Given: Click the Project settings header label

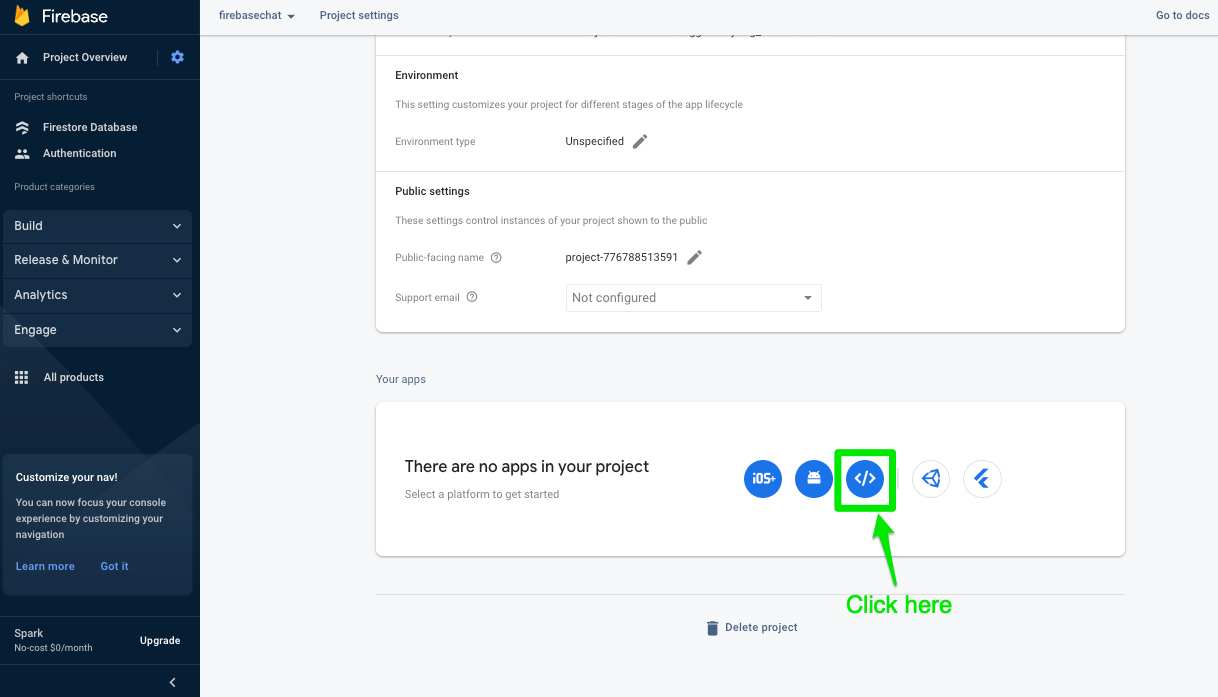Looking at the screenshot, I should [359, 16].
